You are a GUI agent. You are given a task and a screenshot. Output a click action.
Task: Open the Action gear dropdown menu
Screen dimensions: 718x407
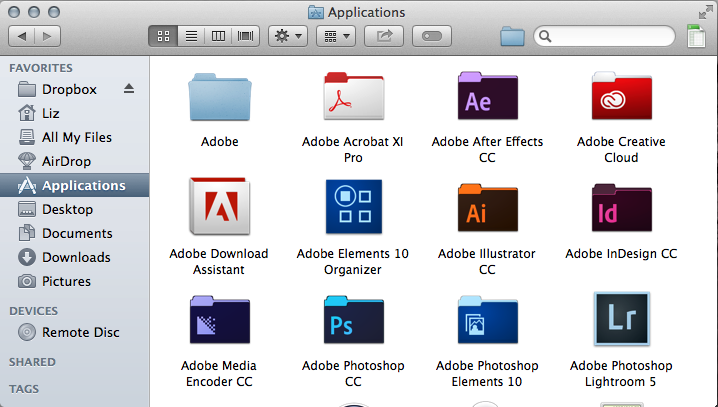[288, 36]
